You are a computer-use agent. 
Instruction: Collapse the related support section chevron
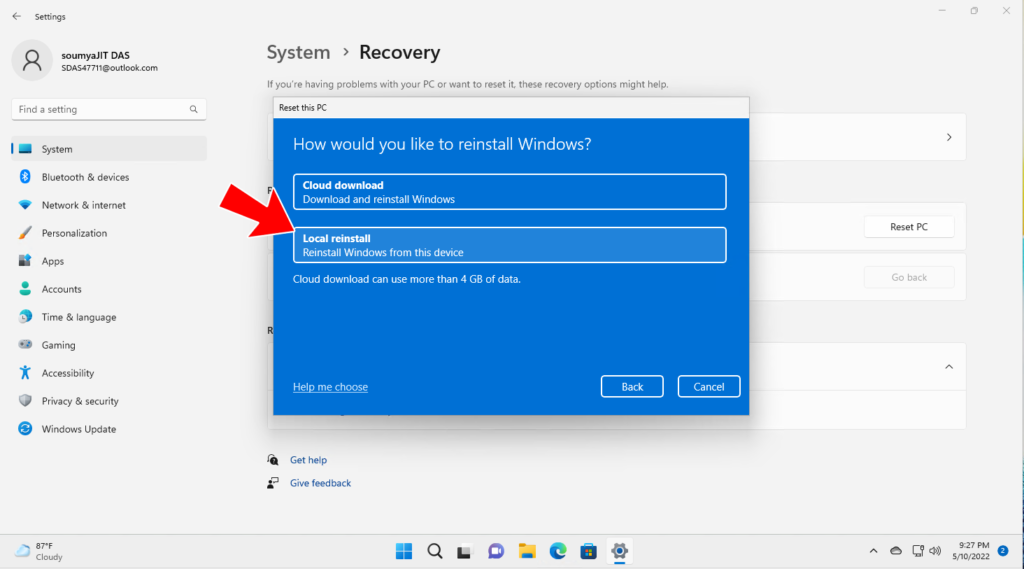949,366
